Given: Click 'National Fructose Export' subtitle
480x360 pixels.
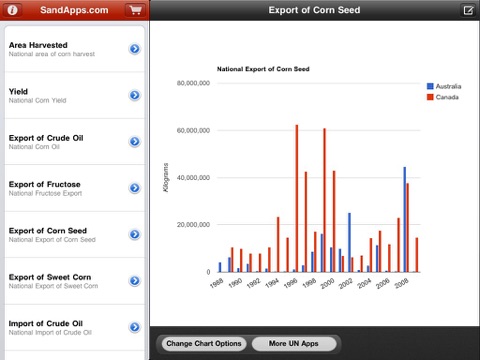Looking at the screenshot, I should pyautogui.click(x=45, y=193).
